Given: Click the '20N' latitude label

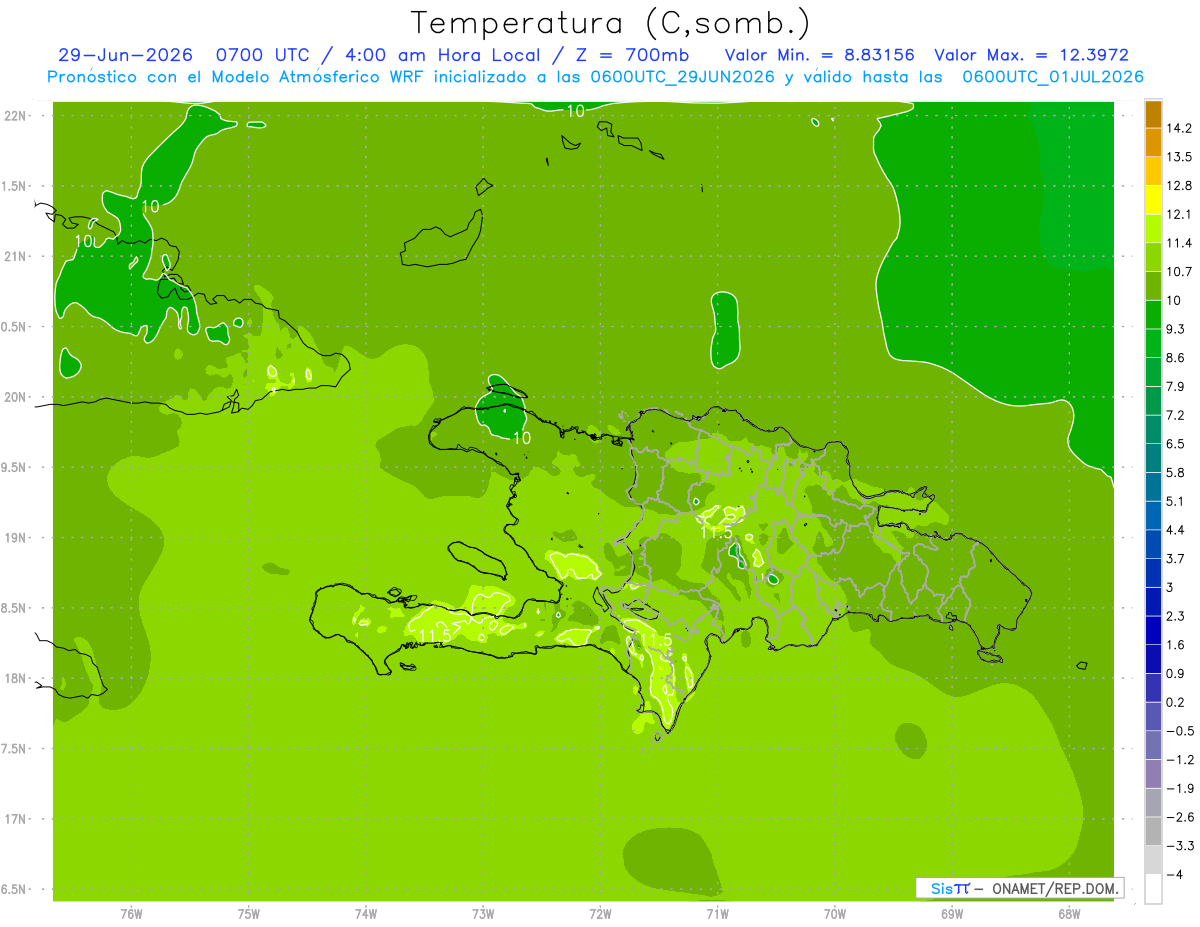Looking at the screenshot, I should click(x=17, y=397).
